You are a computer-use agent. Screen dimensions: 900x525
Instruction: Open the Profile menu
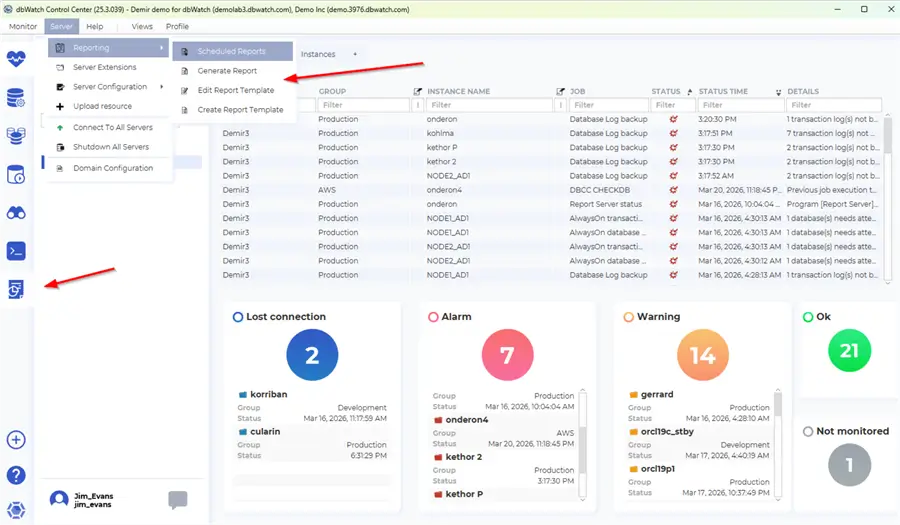click(177, 26)
